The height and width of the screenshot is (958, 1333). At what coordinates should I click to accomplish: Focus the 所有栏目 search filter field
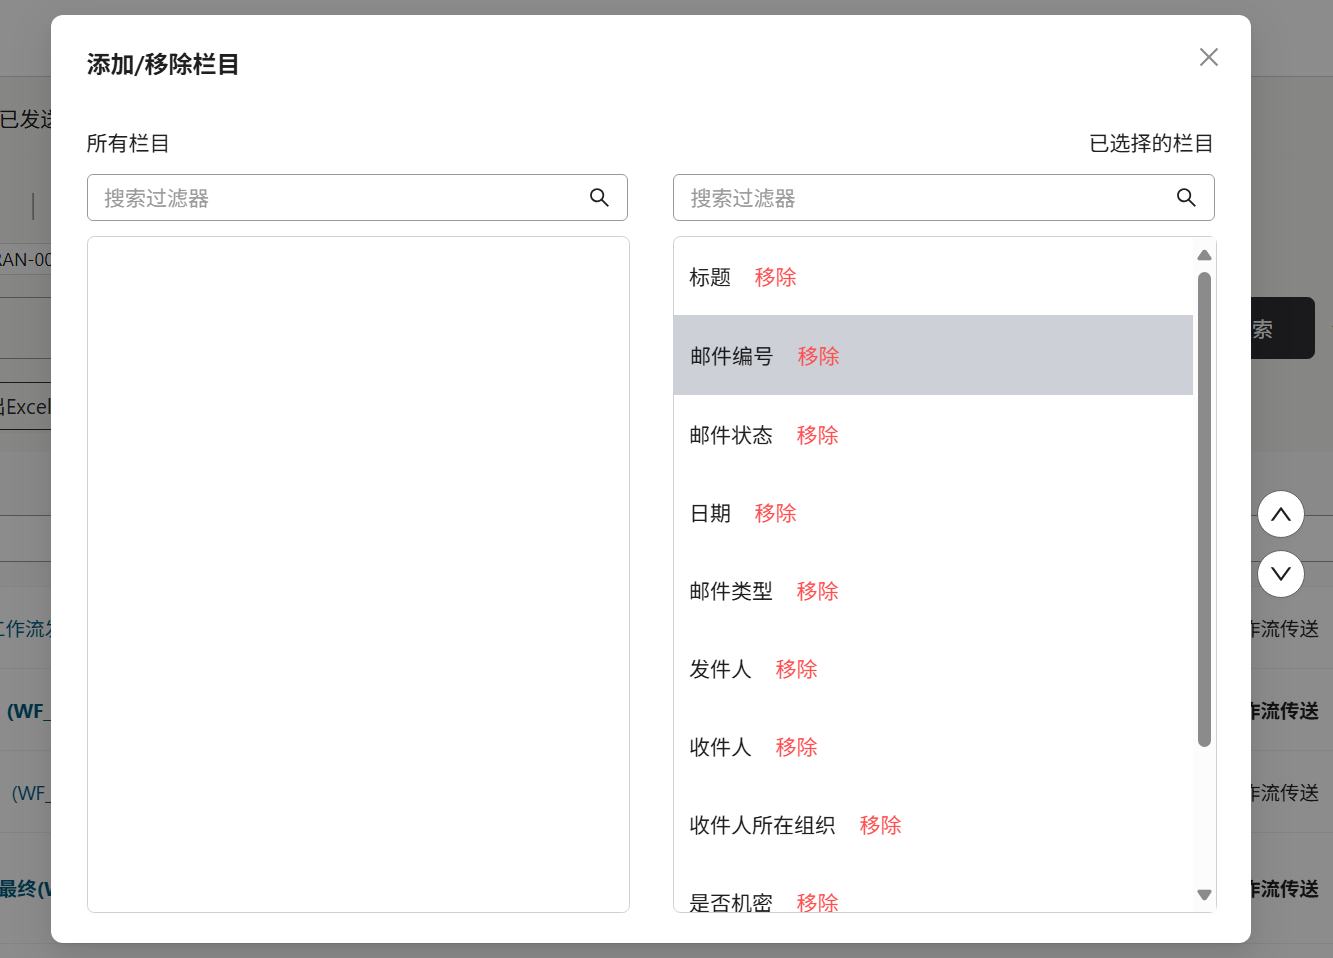click(340, 198)
